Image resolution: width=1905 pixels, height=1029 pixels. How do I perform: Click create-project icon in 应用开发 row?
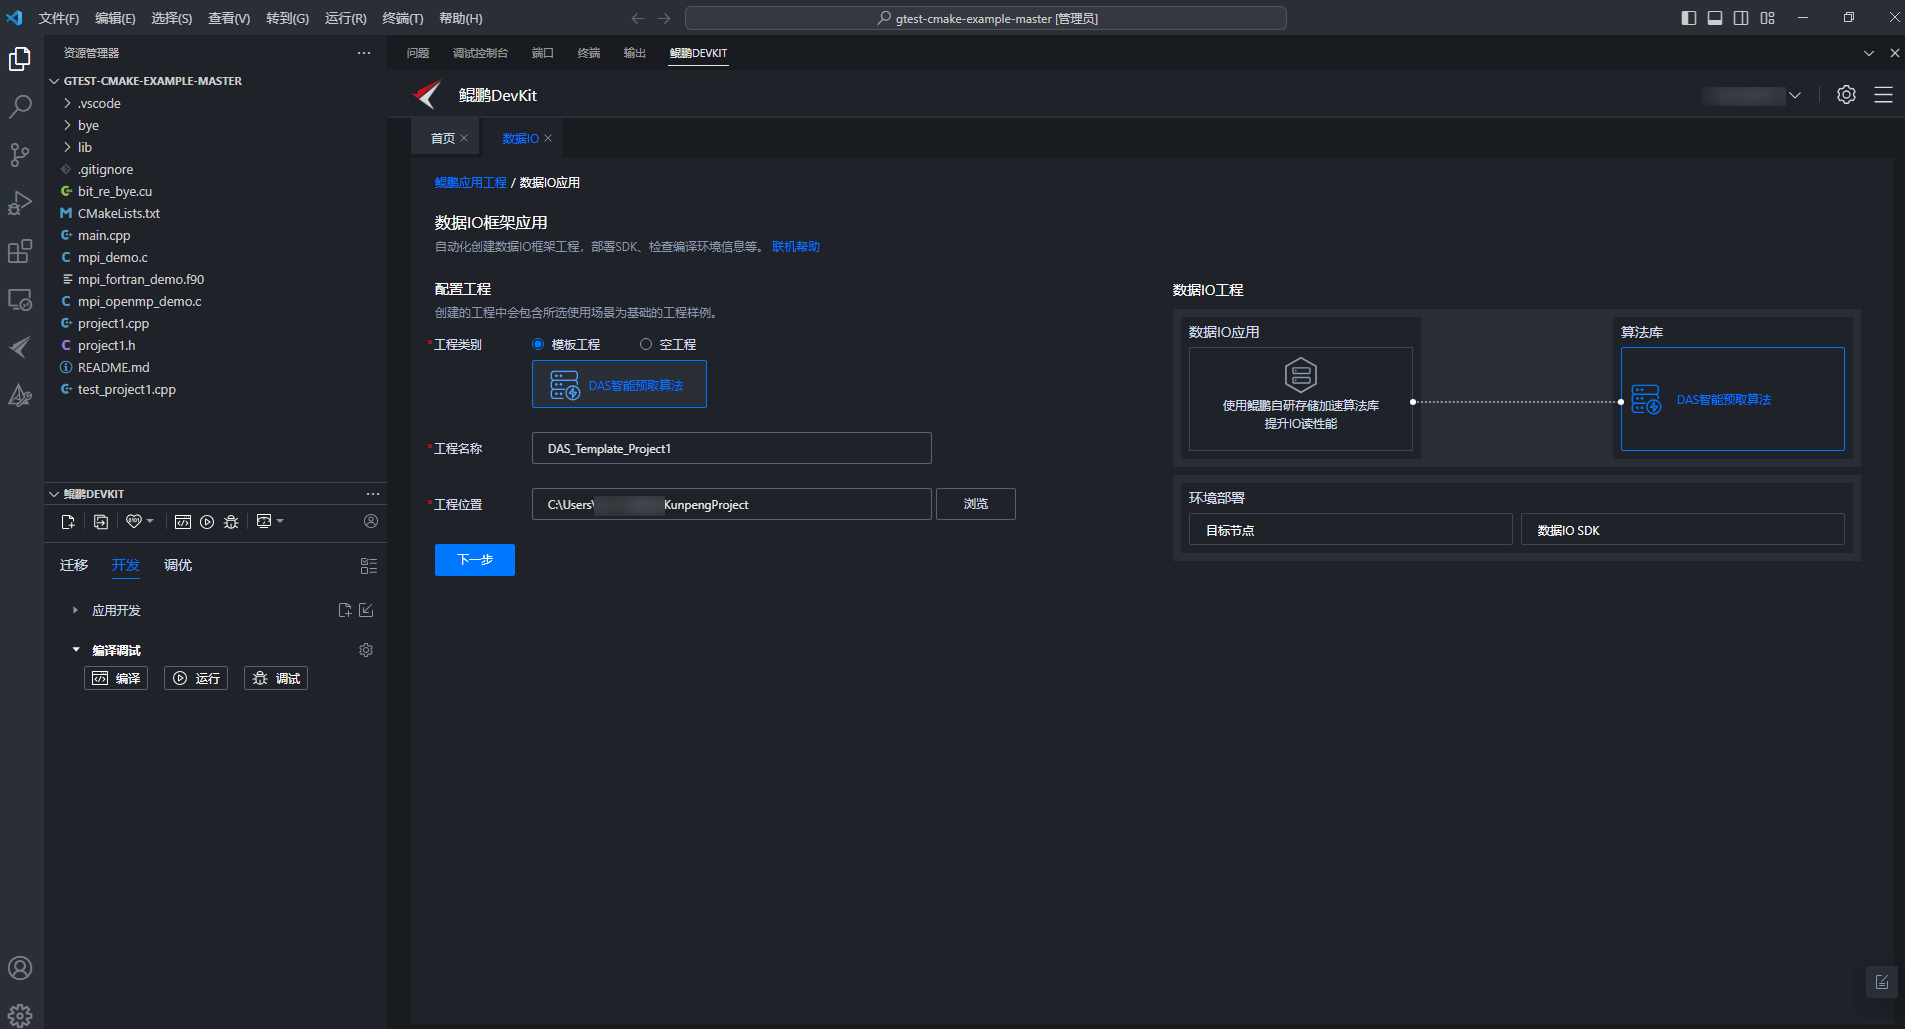tap(345, 610)
